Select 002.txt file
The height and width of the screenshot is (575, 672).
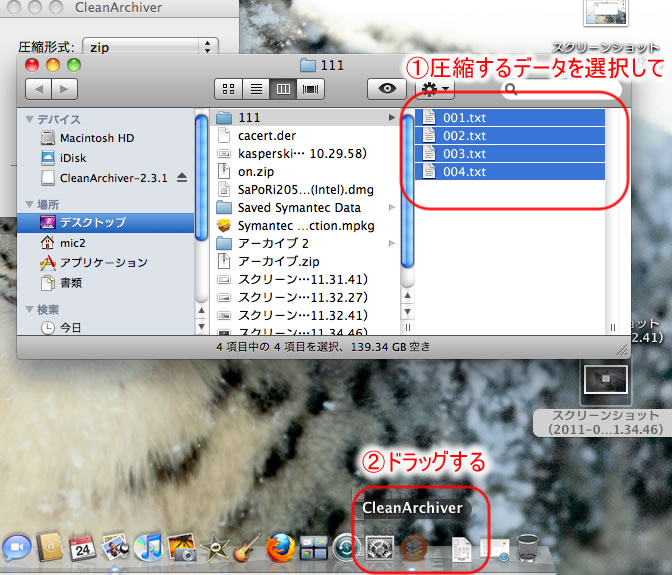tap(510, 135)
